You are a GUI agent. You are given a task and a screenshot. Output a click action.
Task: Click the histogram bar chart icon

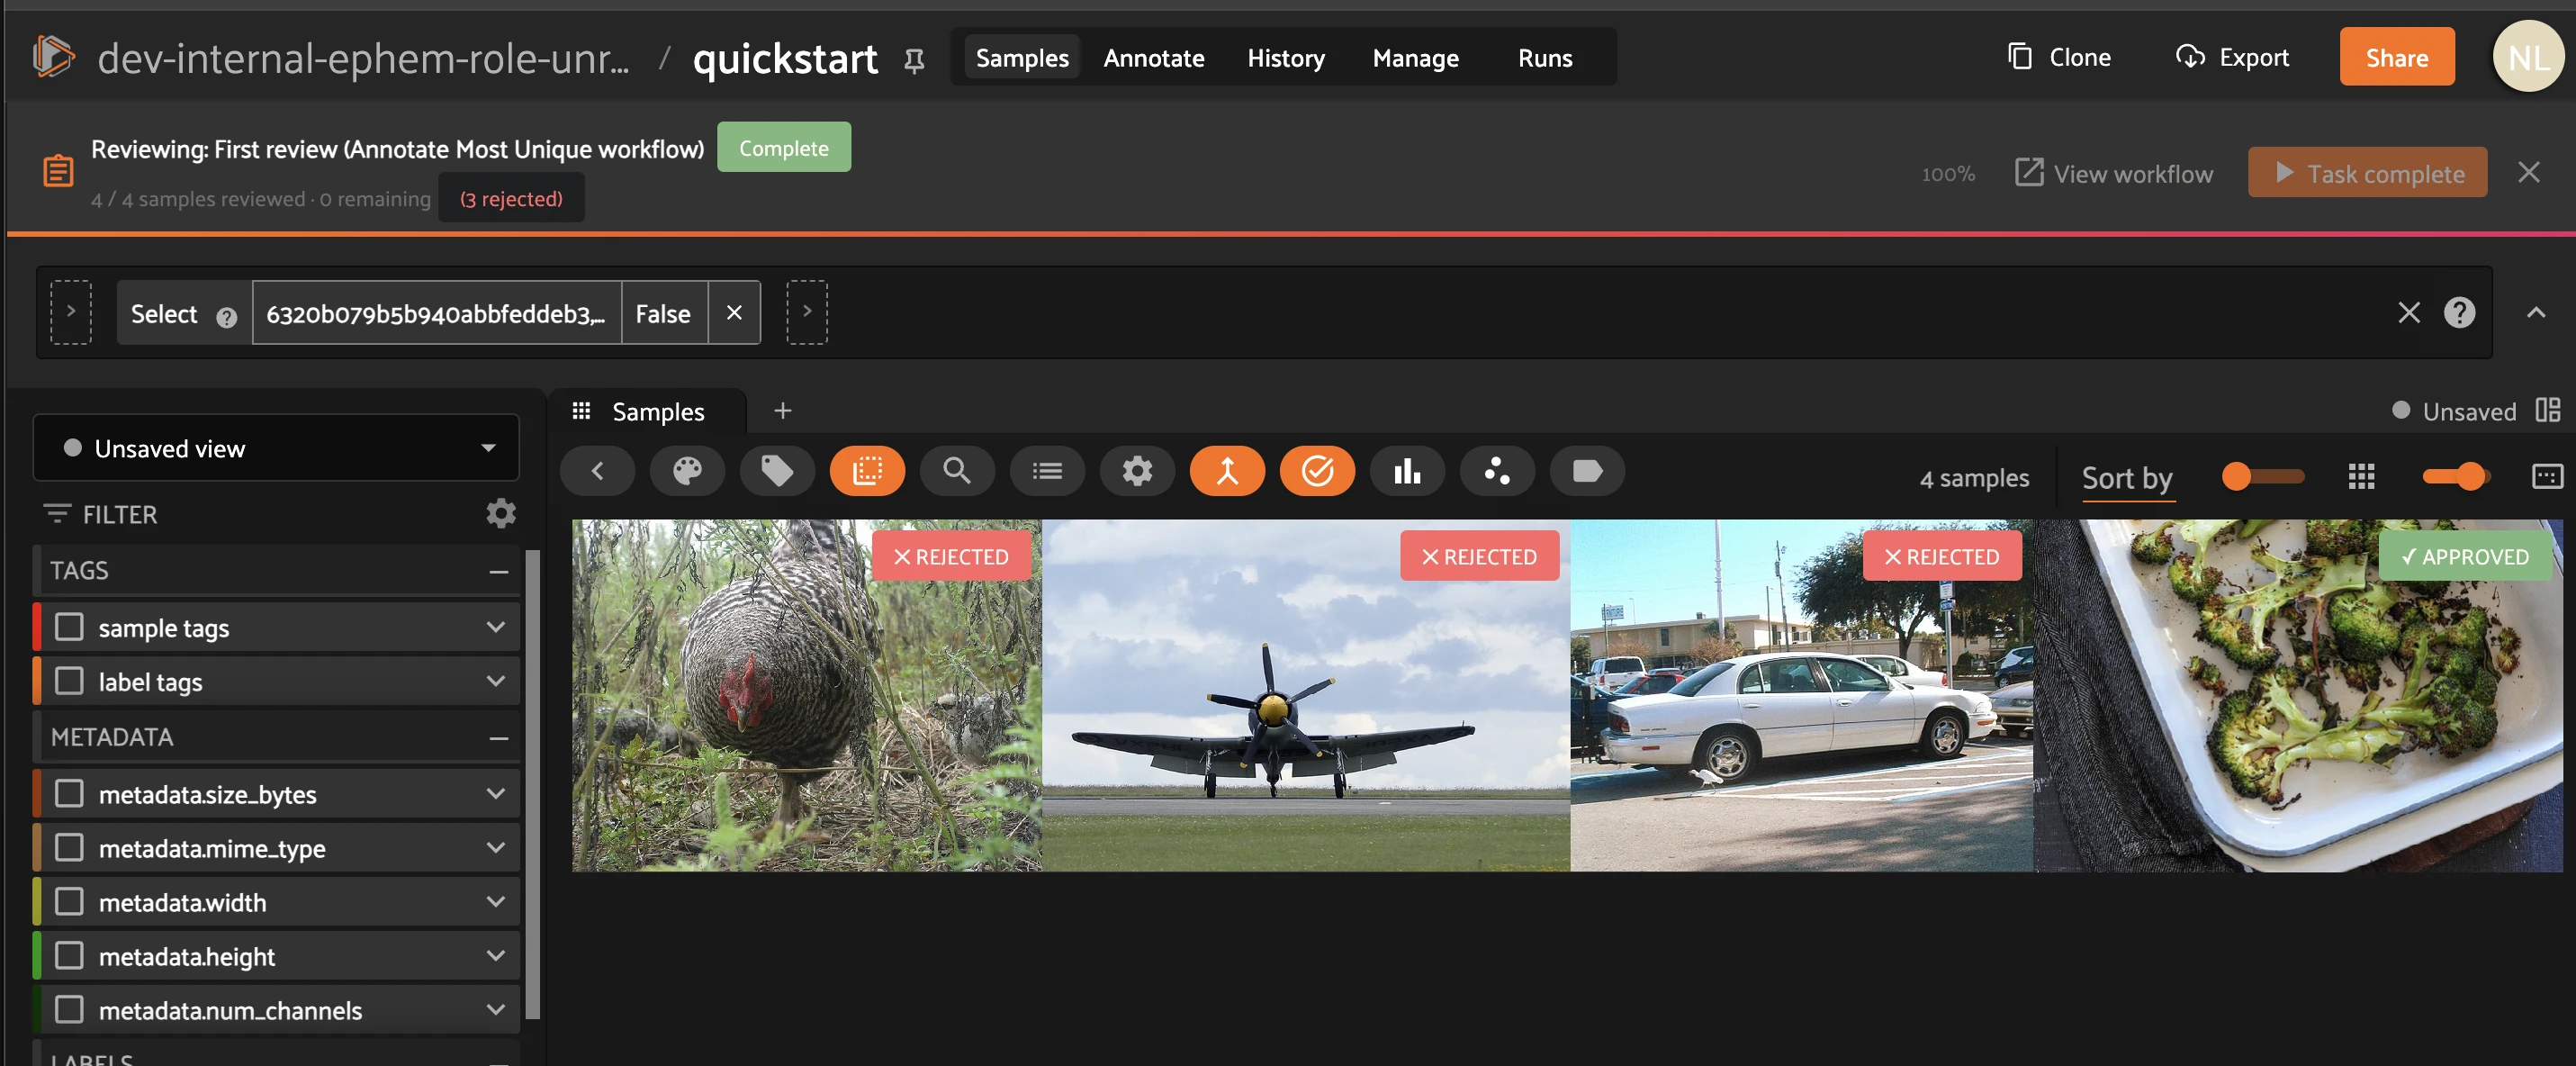1407,471
